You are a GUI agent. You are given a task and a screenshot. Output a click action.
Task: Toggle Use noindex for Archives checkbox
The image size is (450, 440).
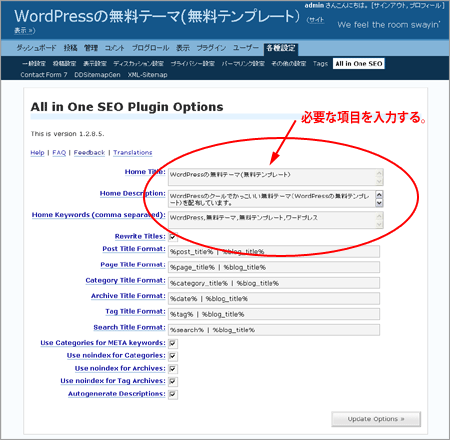tap(173, 369)
